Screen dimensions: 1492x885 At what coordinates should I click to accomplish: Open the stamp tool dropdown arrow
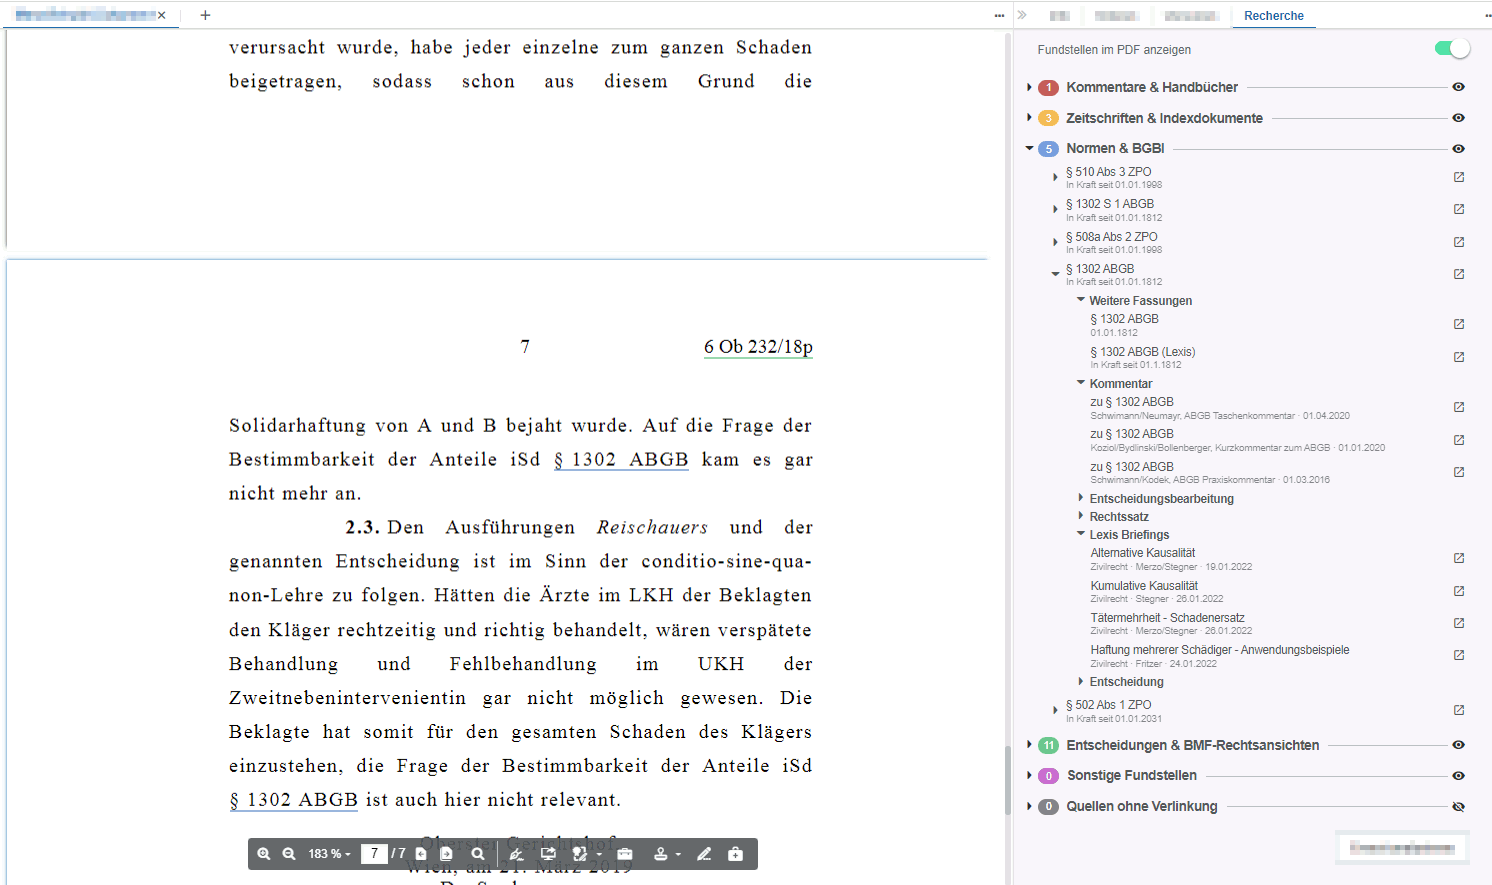click(678, 855)
